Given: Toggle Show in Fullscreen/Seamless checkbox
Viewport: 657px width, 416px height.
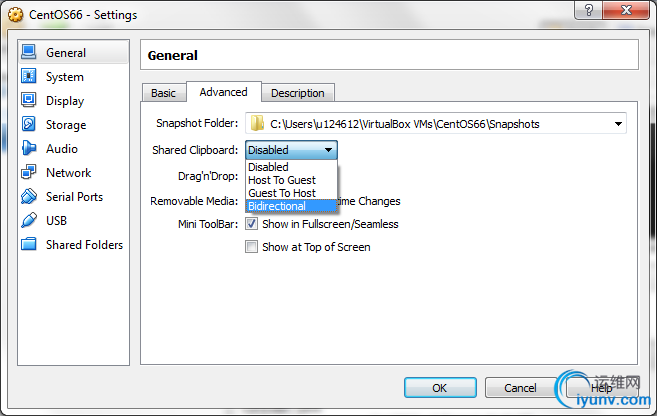Looking at the screenshot, I should (x=251, y=224).
